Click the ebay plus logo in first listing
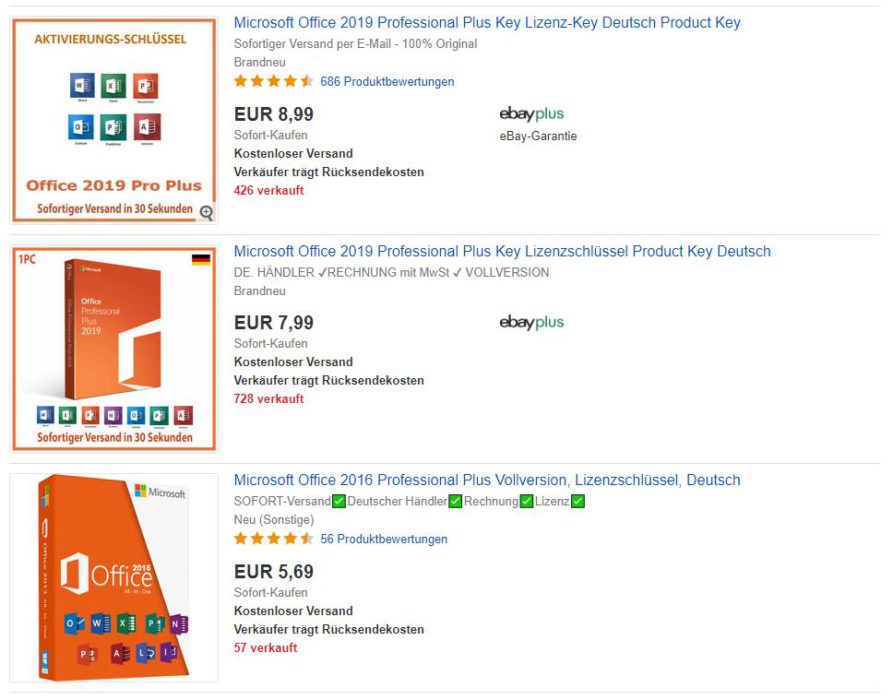This screenshot has width=893, height=700. pos(531,114)
